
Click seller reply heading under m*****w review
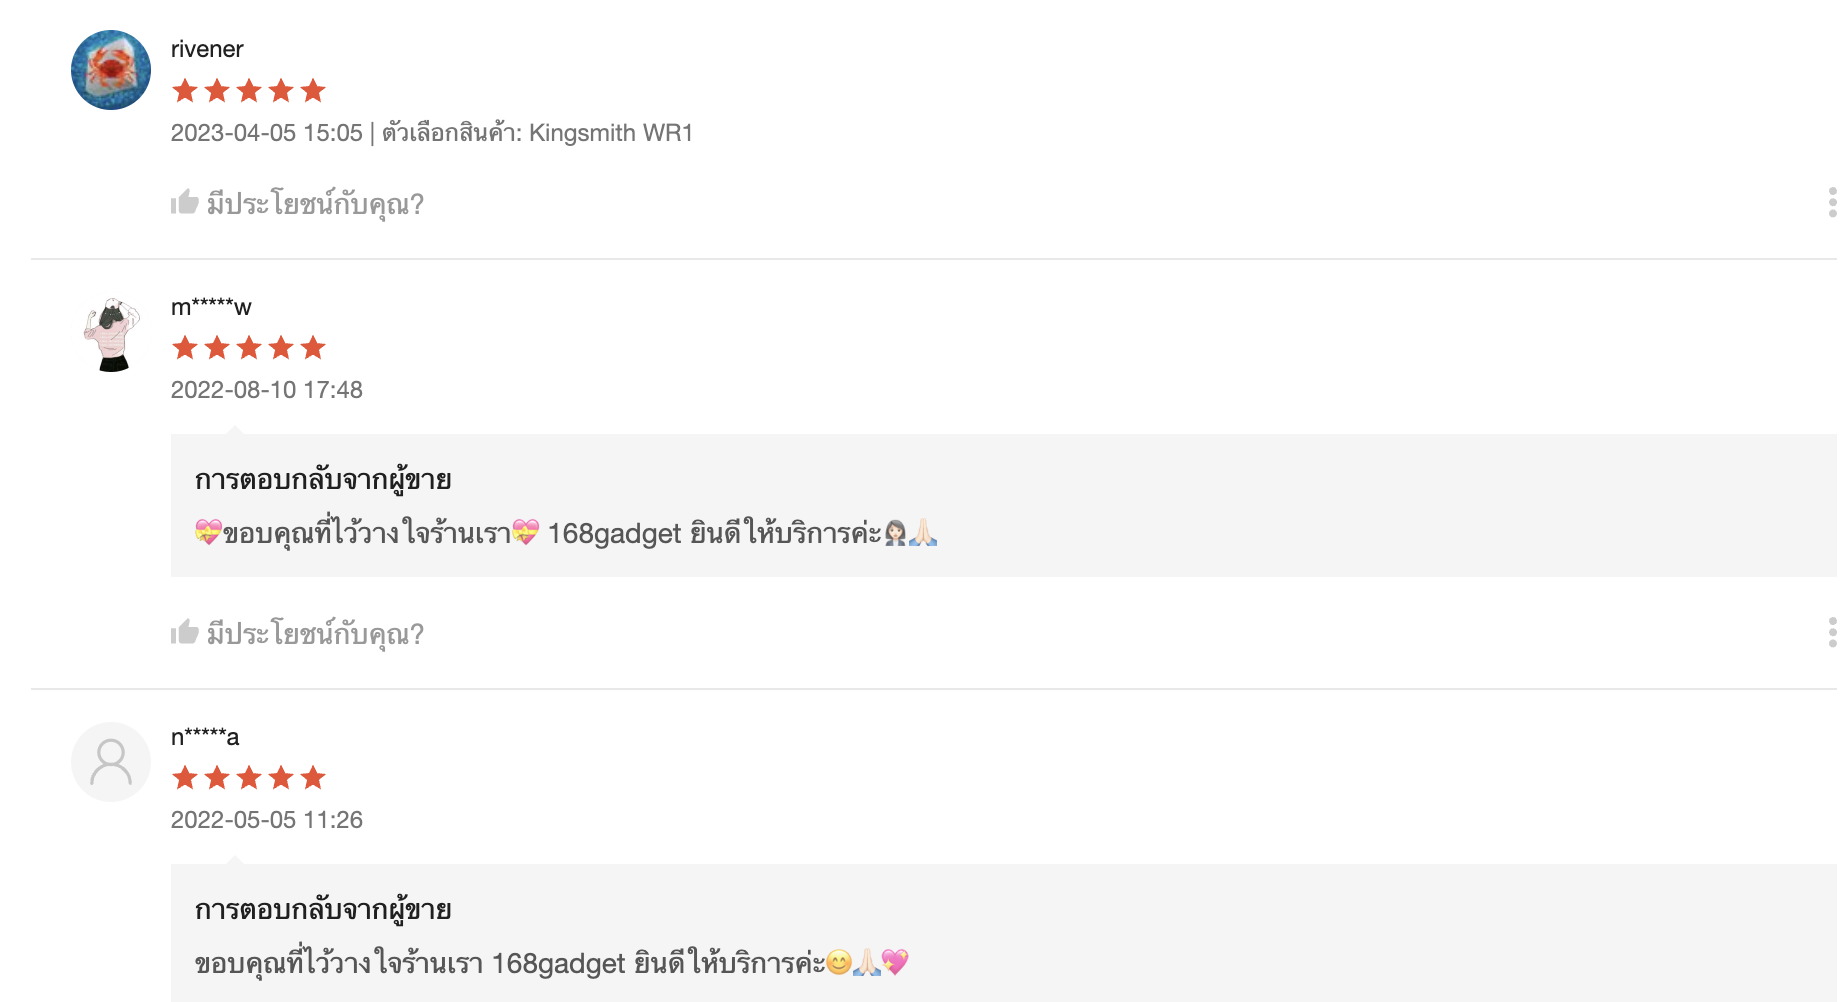323,480
